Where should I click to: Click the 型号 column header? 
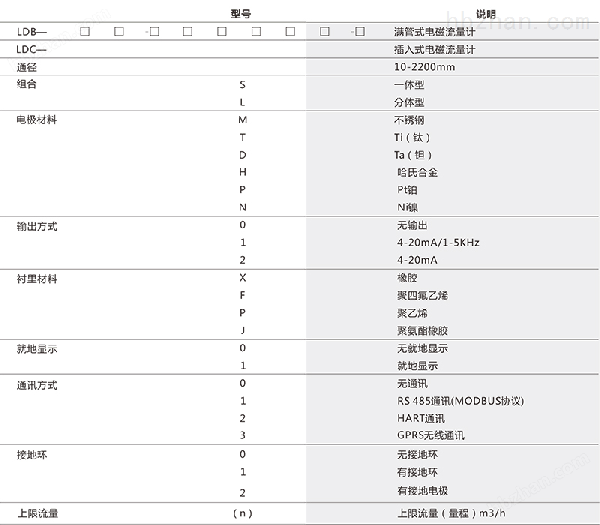click(241, 14)
